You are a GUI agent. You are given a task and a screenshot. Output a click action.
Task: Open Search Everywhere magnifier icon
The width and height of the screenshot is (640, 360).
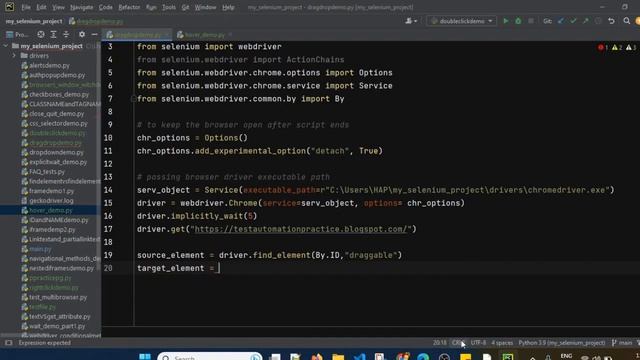627,21
